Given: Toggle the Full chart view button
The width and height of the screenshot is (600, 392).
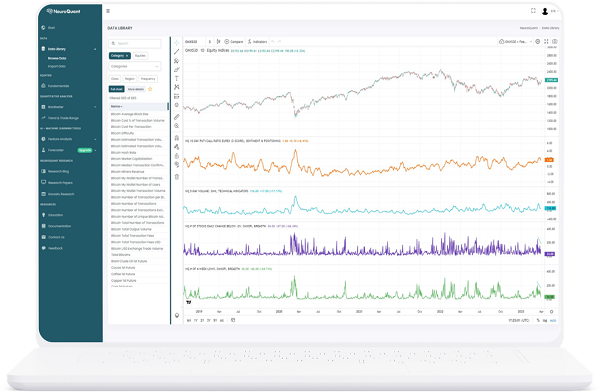Looking at the screenshot, I should [117, 89].
